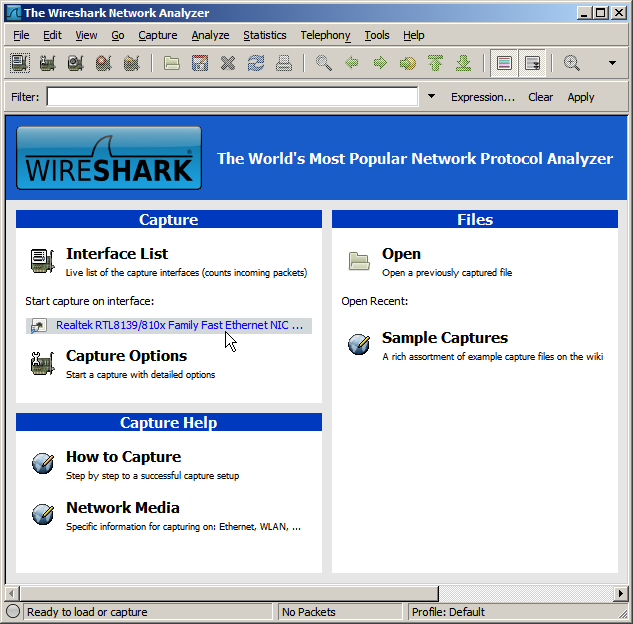Screen dimensions: 633x624
Task: Toggle packet list colorization
Action: [504, 63]
